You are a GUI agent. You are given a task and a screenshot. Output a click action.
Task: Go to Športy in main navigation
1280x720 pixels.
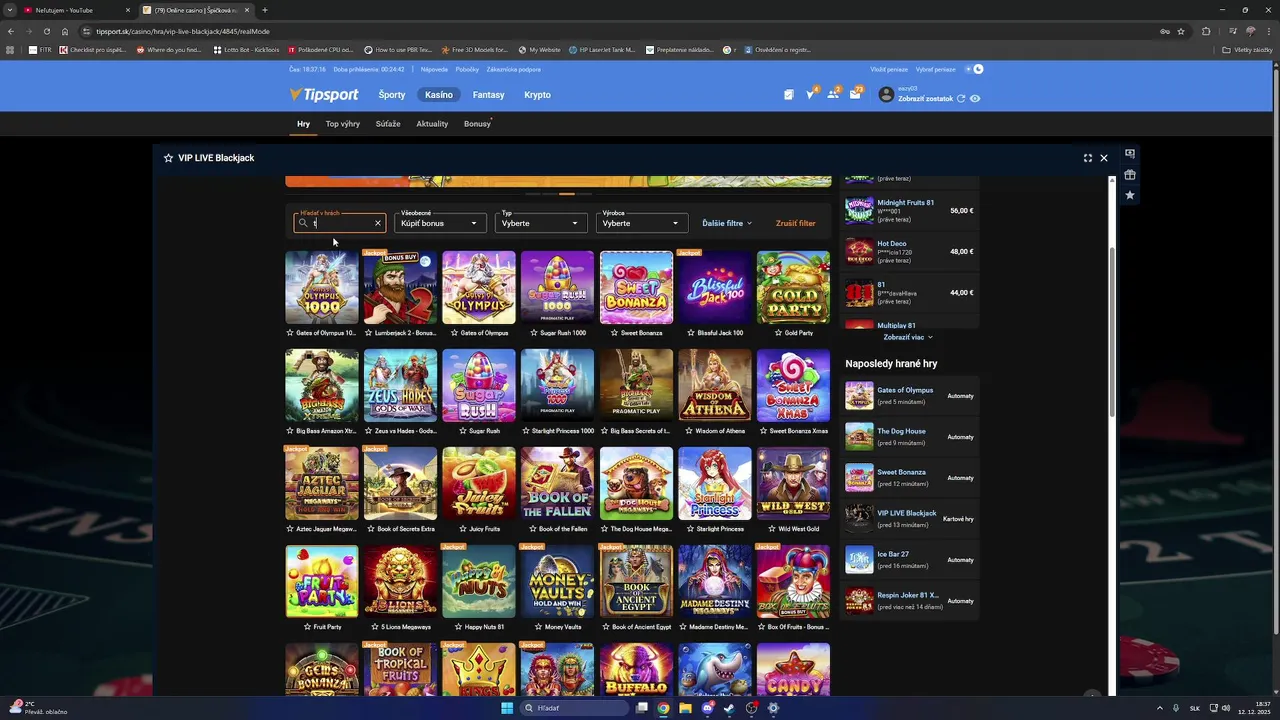[x=392, y=95]
